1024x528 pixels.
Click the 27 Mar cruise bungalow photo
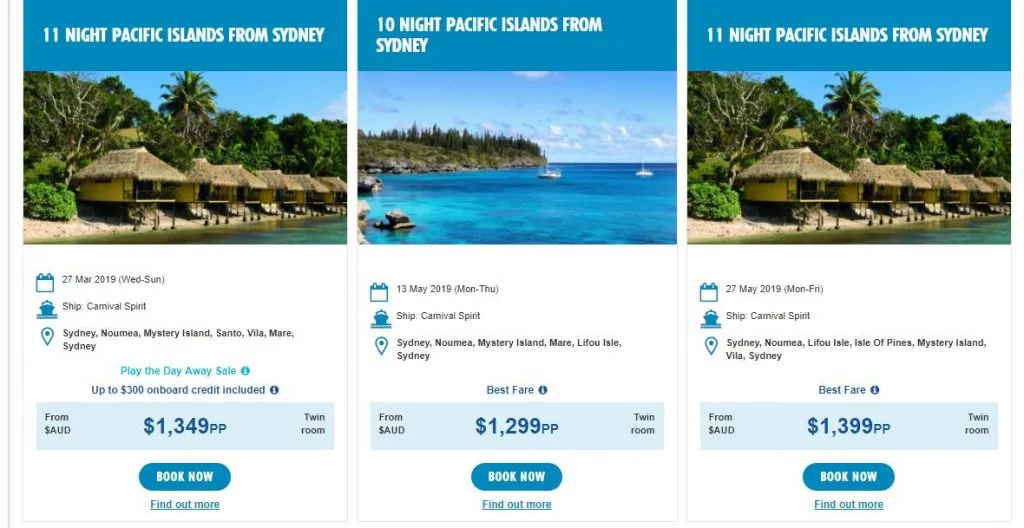[185, 157]
